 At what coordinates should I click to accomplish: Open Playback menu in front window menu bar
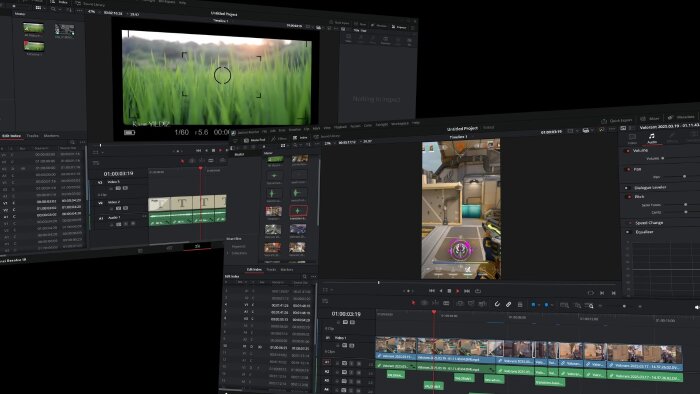[x=340, y=127]
